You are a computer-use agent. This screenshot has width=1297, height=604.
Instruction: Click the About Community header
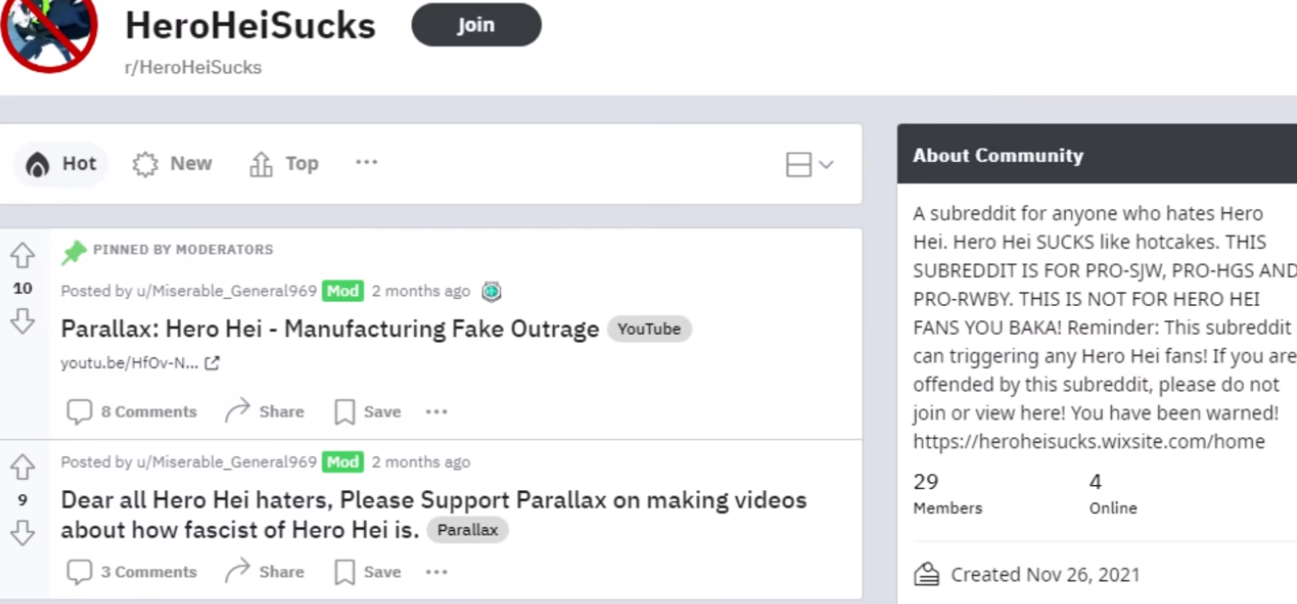pos(998,155)
